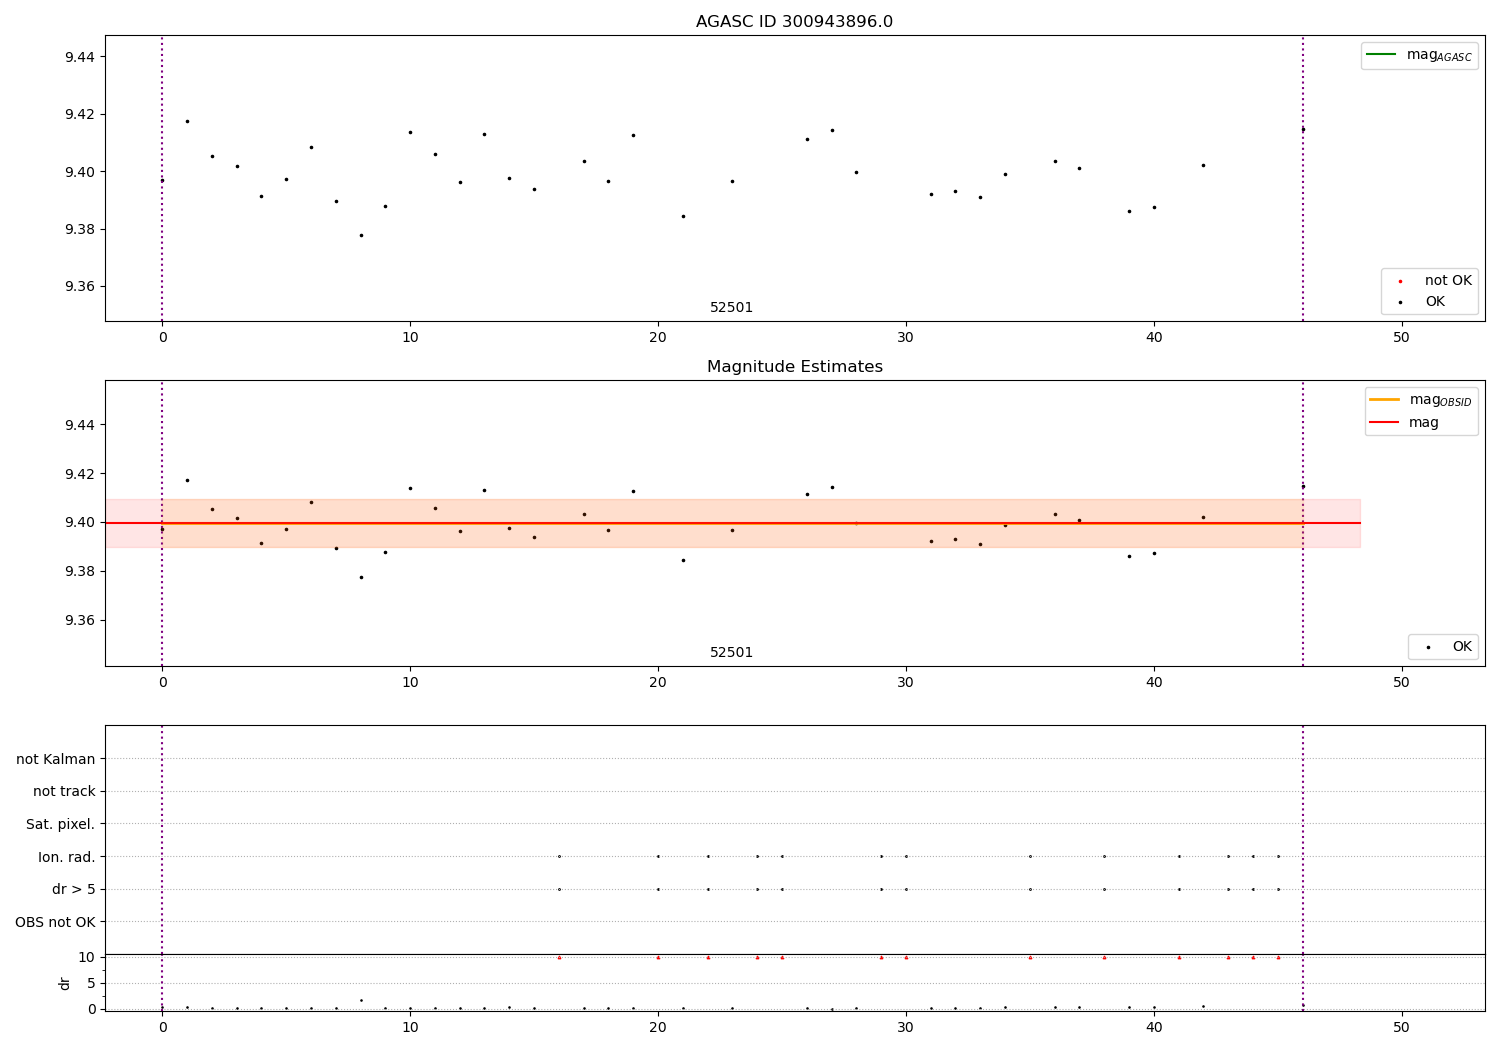
Task: Click the "AGASC ID 300943896.0" plot title
Action: (x=794, y=22)
